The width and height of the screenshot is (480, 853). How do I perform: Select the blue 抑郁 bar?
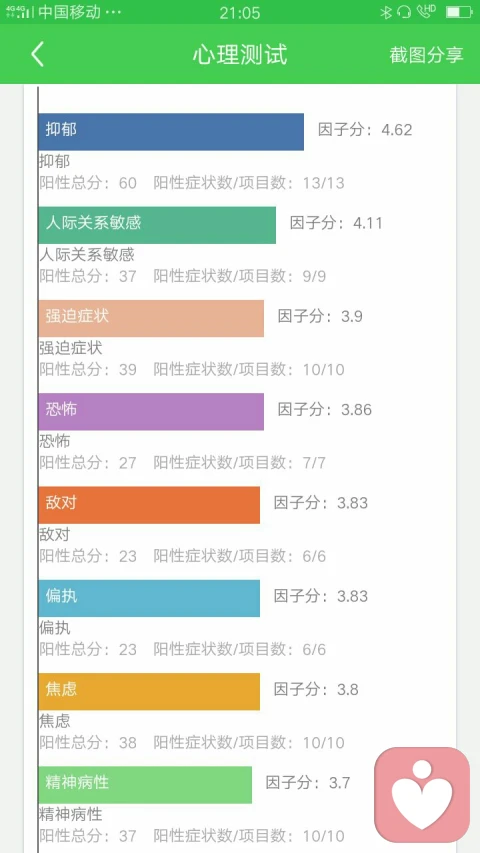click(171, 132)
